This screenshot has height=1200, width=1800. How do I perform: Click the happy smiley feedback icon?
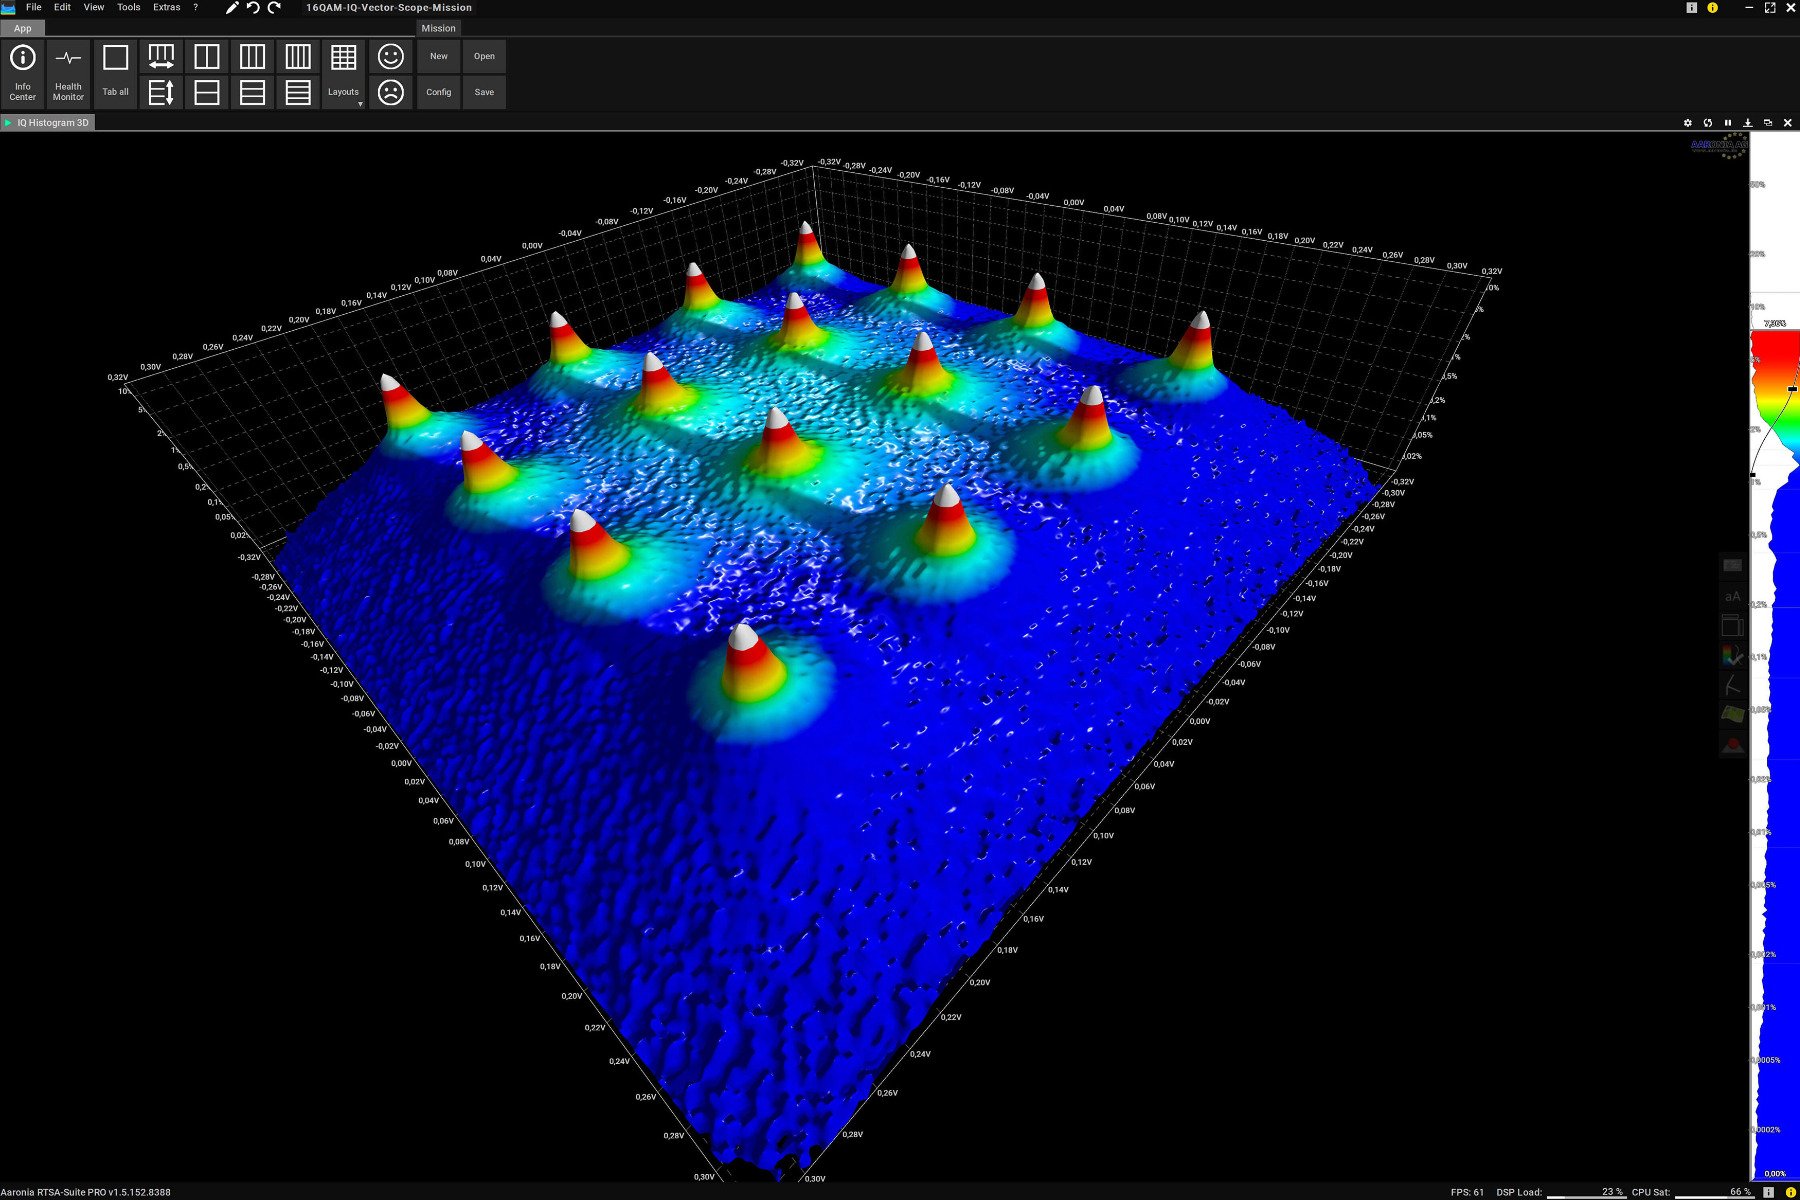click(391, 56)
